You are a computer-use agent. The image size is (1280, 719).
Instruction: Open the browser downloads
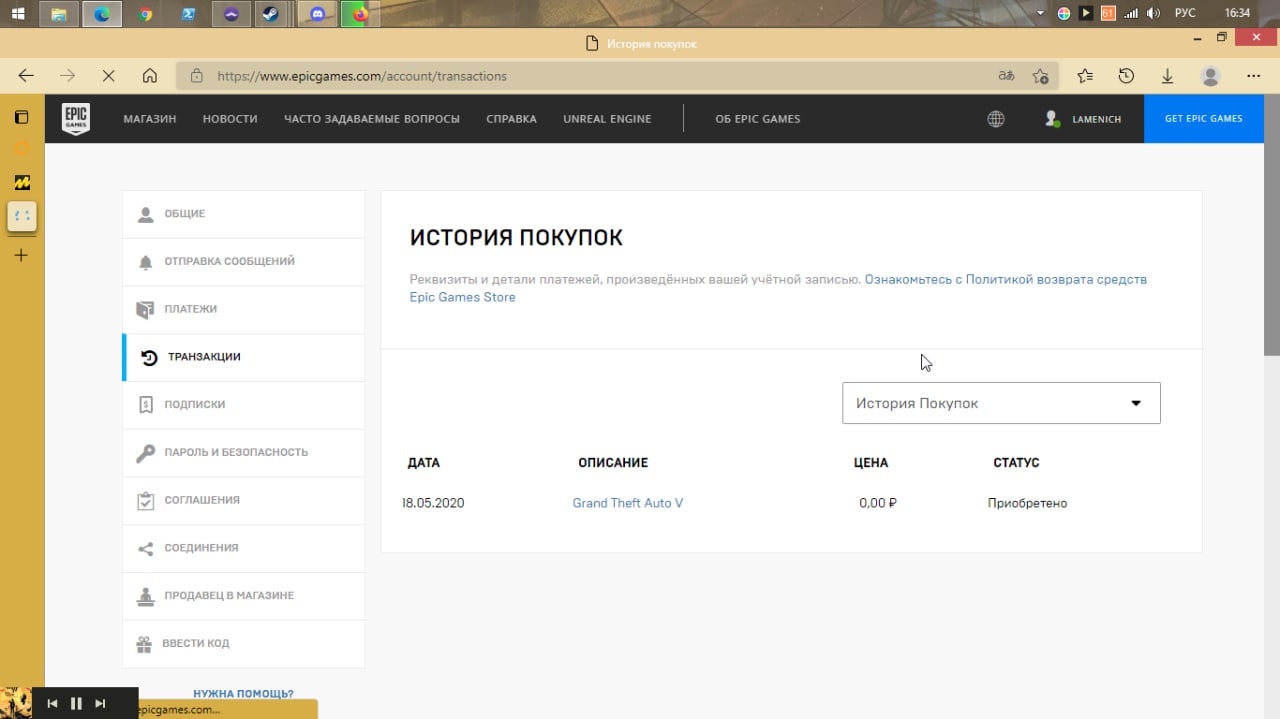pos(1167,76)
